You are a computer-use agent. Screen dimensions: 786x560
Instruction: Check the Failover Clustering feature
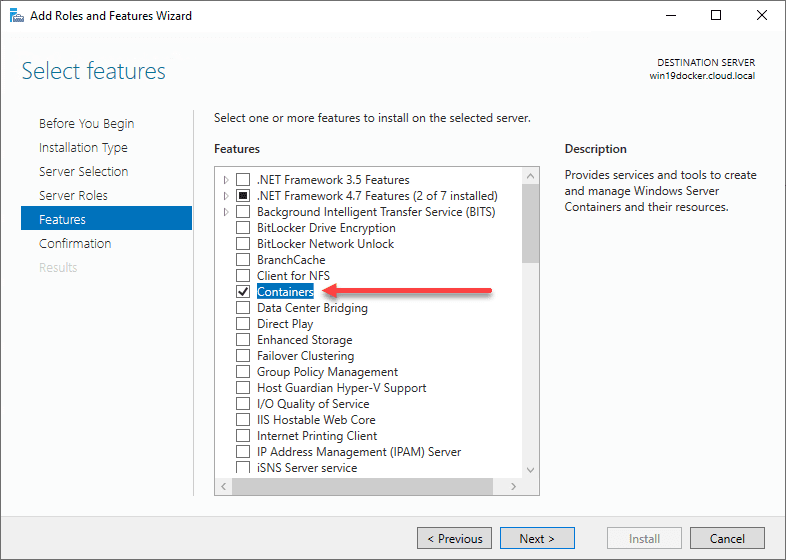point(242,356)
